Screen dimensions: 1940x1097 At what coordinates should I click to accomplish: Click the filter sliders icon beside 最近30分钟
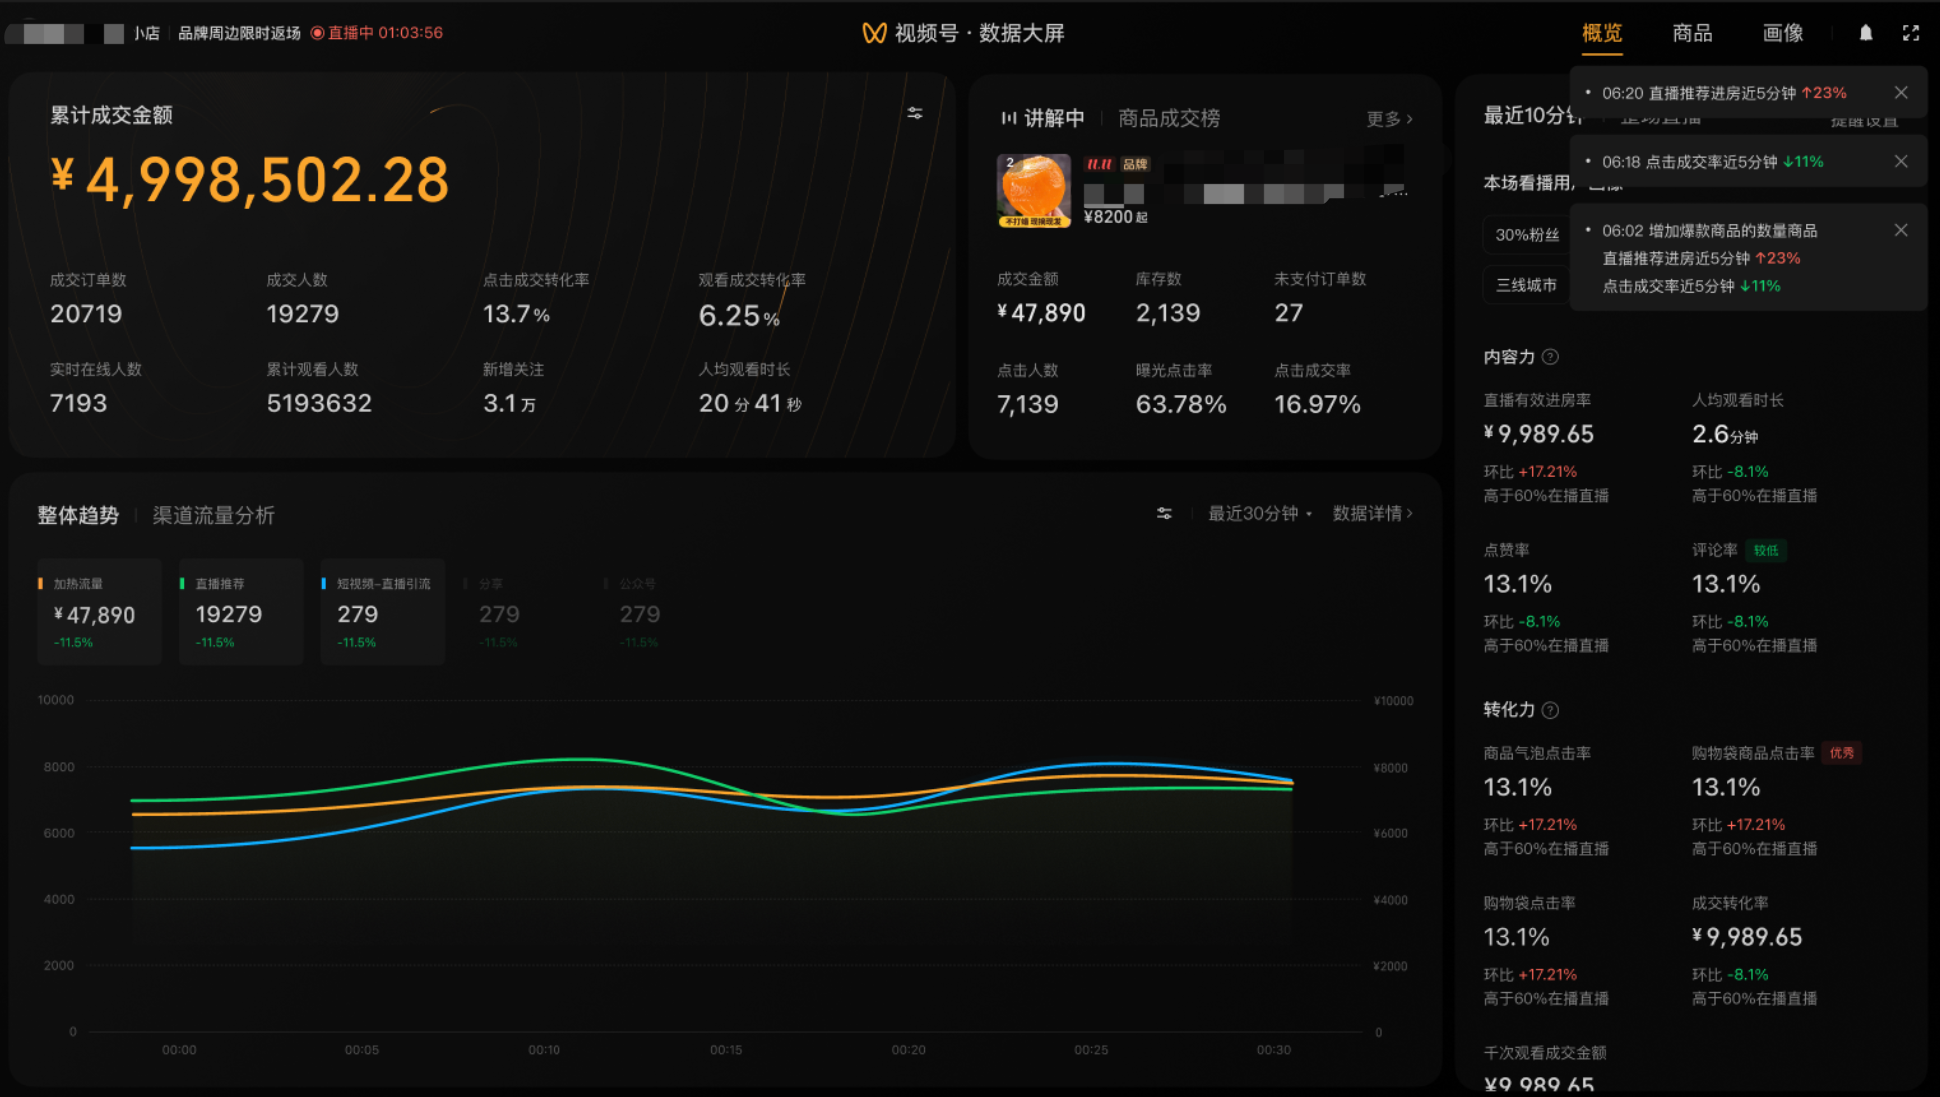click(x=1164, y=513)
